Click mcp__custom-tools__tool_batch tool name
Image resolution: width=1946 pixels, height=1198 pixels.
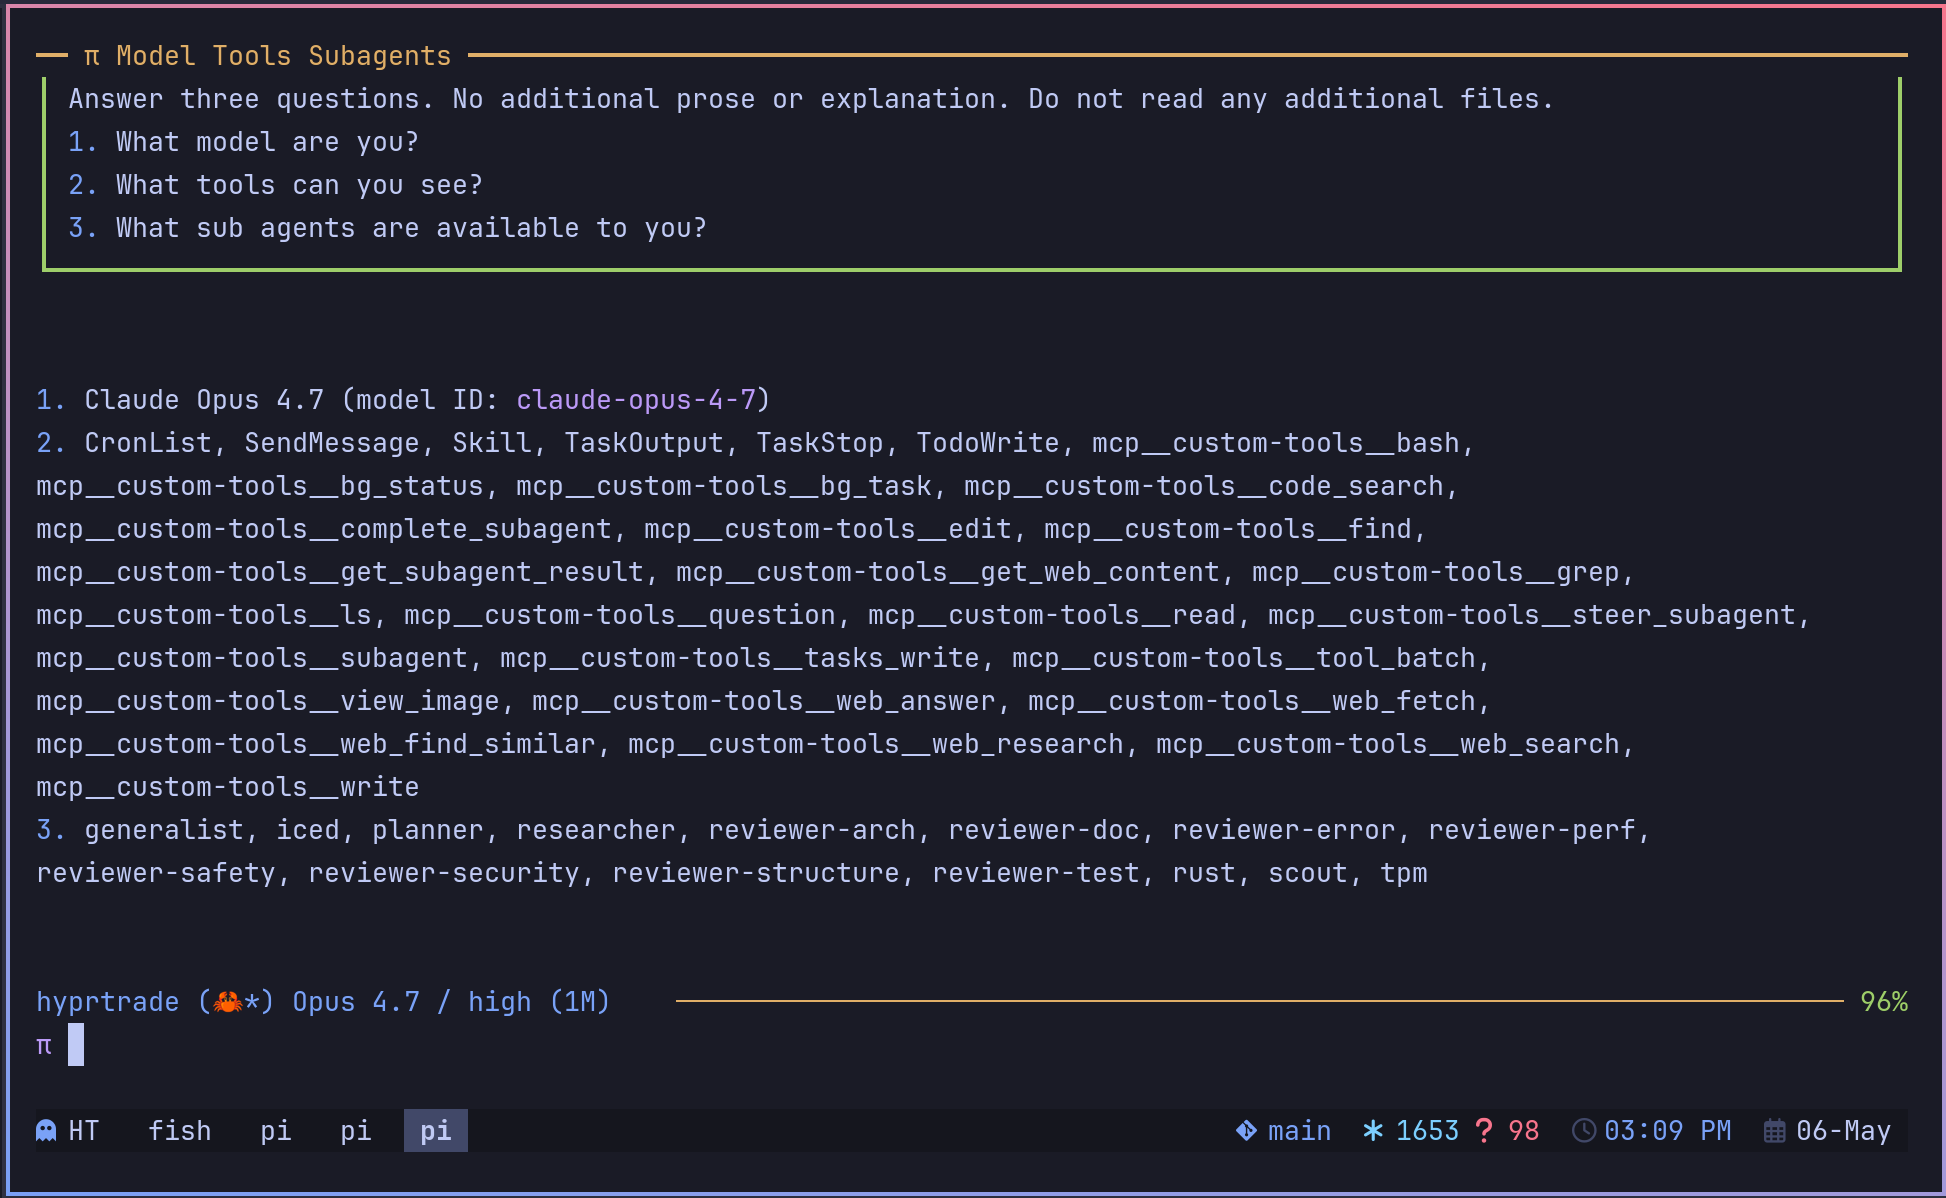coord(1244,658)
